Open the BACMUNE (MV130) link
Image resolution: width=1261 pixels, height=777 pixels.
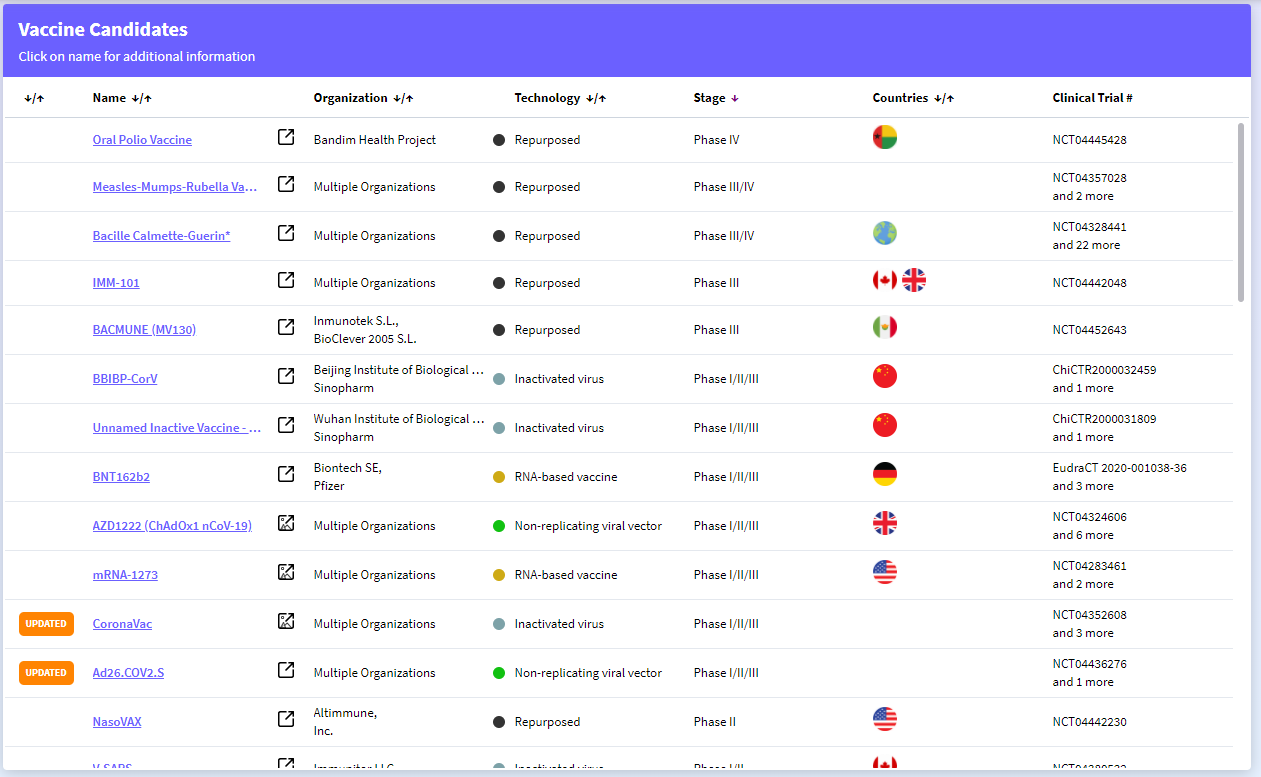click(144, 330)
